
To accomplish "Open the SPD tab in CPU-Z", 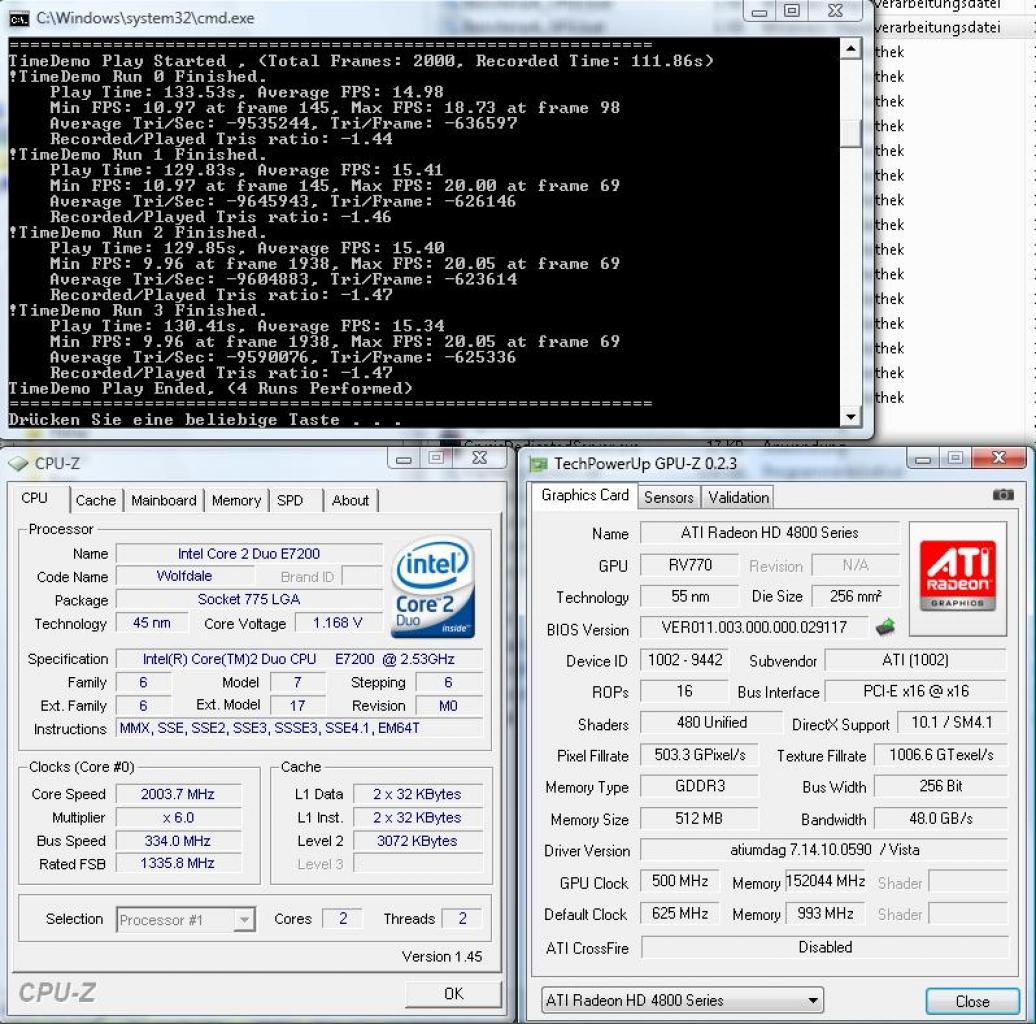I will [290, 501].
